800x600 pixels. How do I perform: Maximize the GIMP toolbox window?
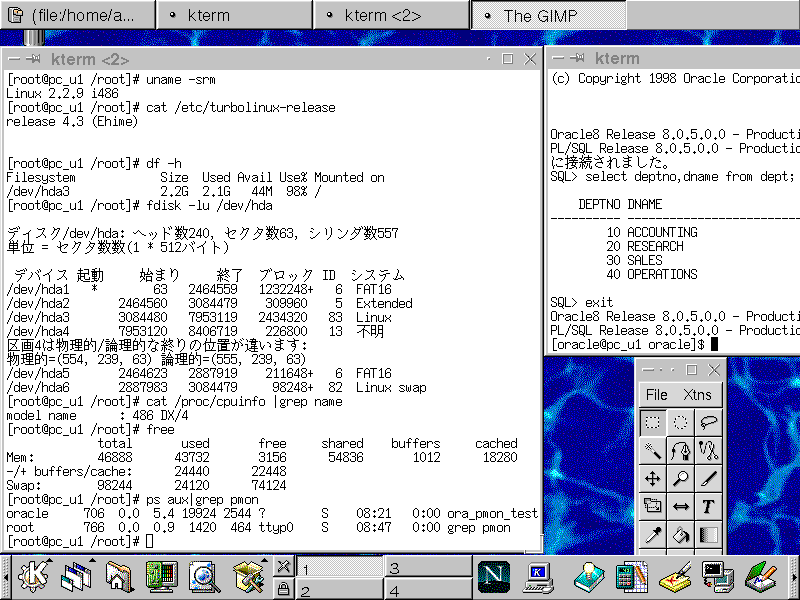point(692,369)
